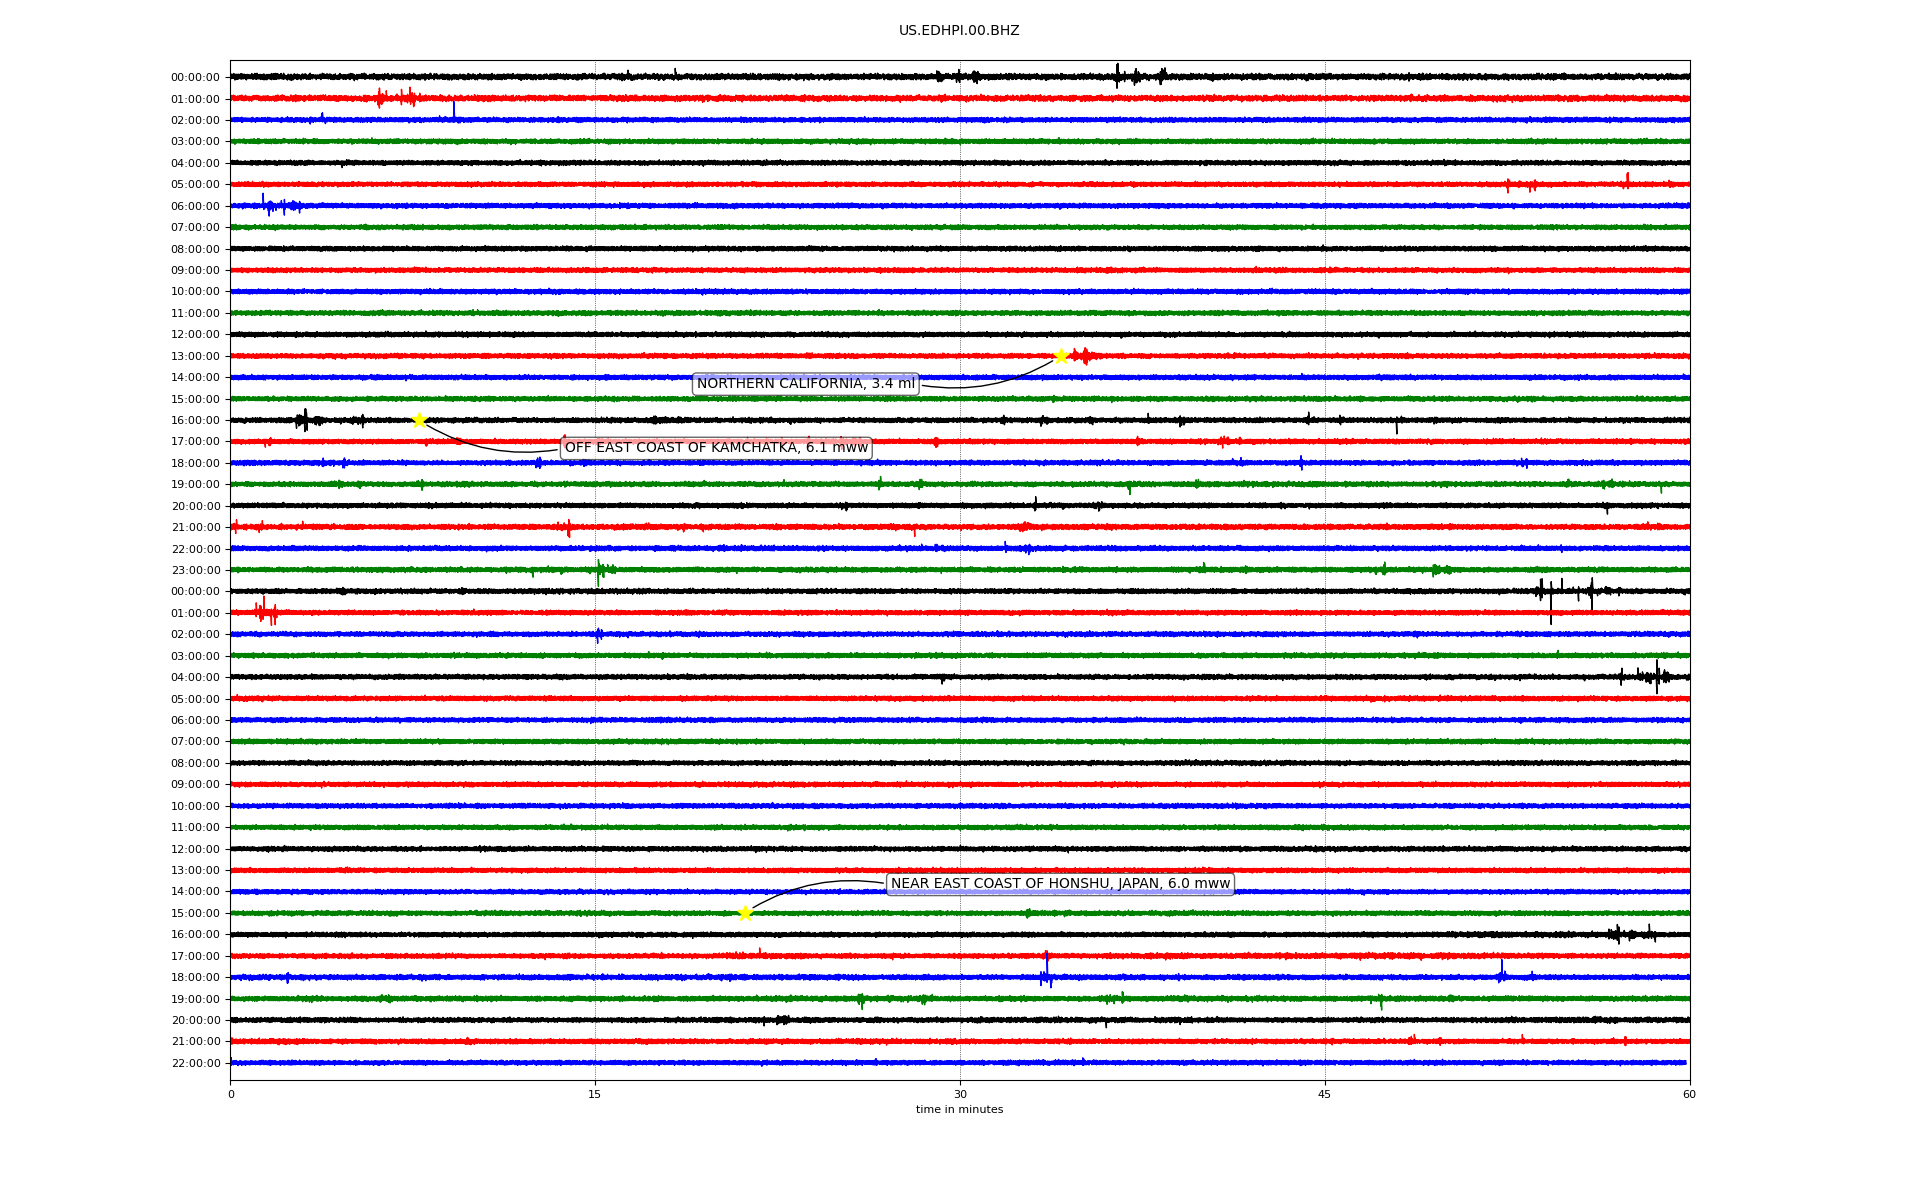Click the 60 minute x-axis tick label

pyautogui.click(x=1689, y=1094)
